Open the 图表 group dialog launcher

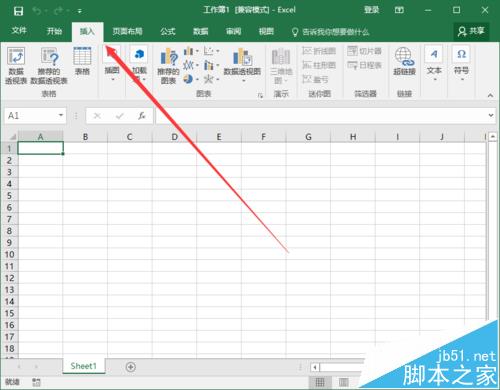(260, 96)
